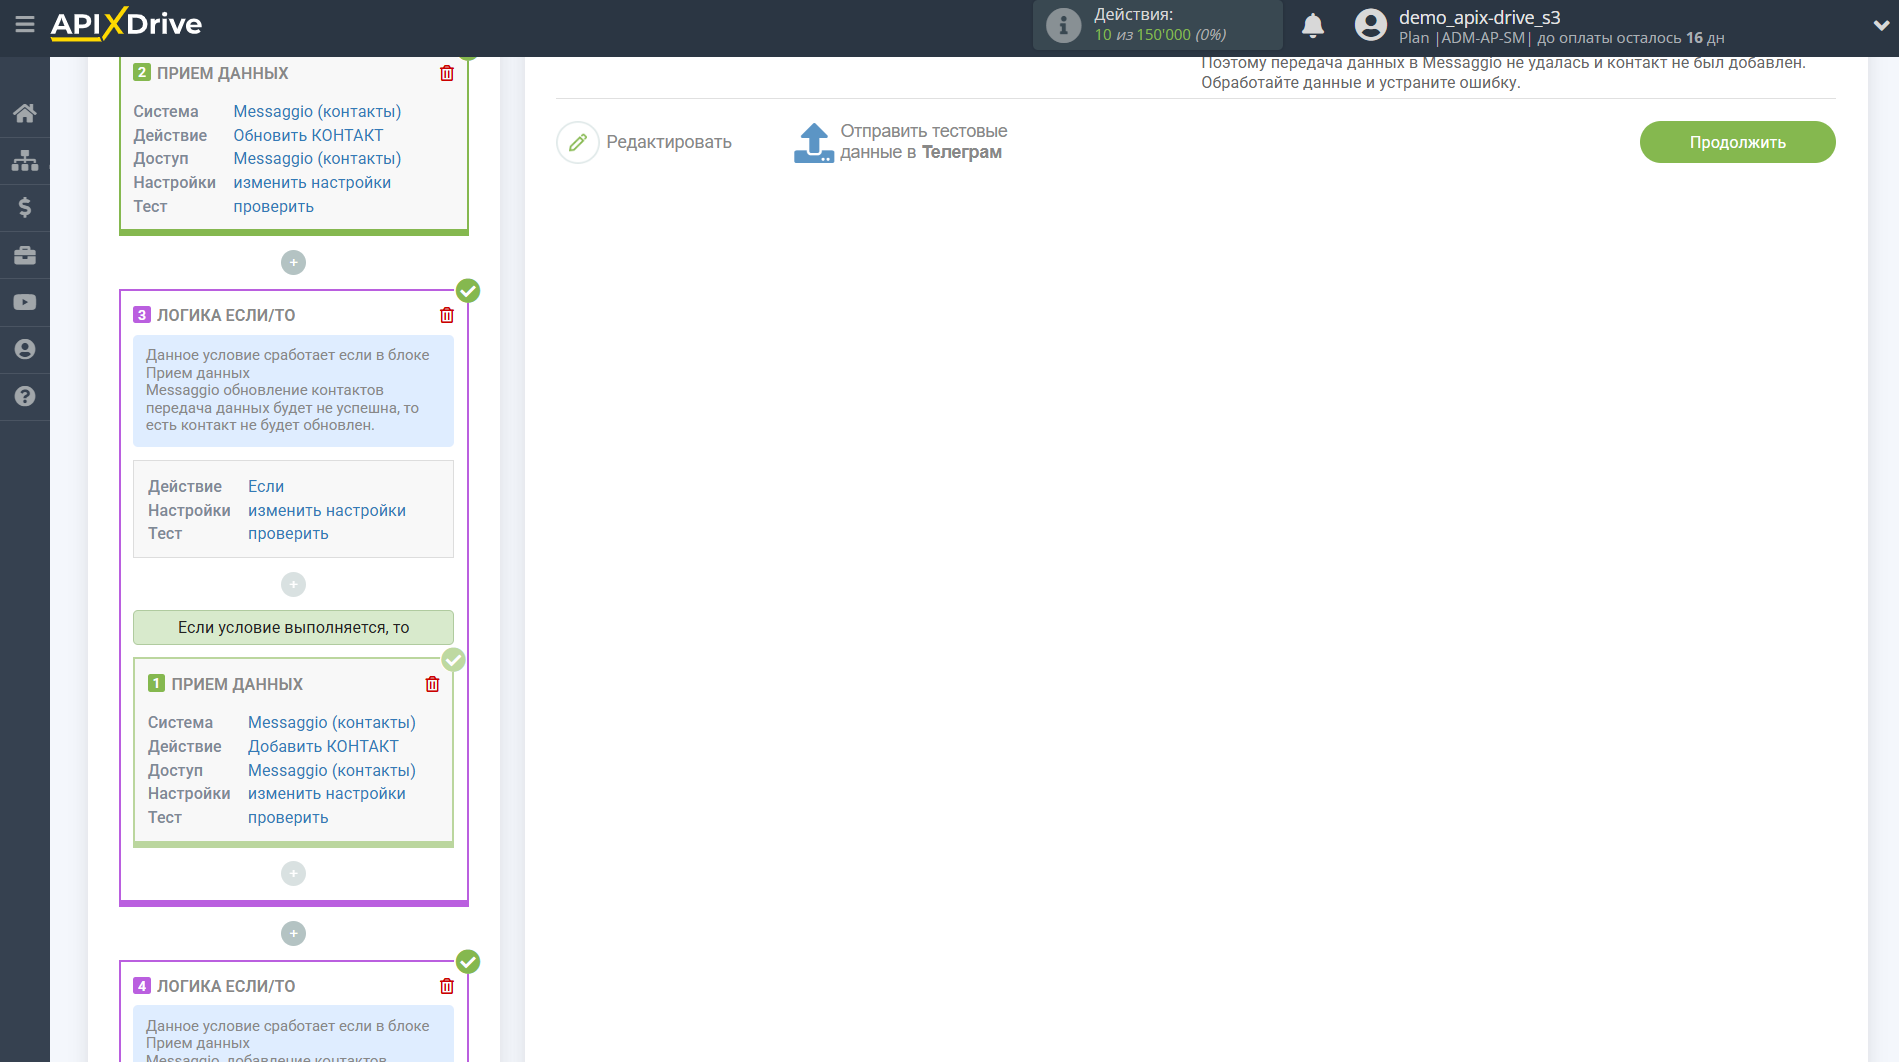Click the Добавить КОНТАКТ action link
The image size is (1899, 1062).
323,746
